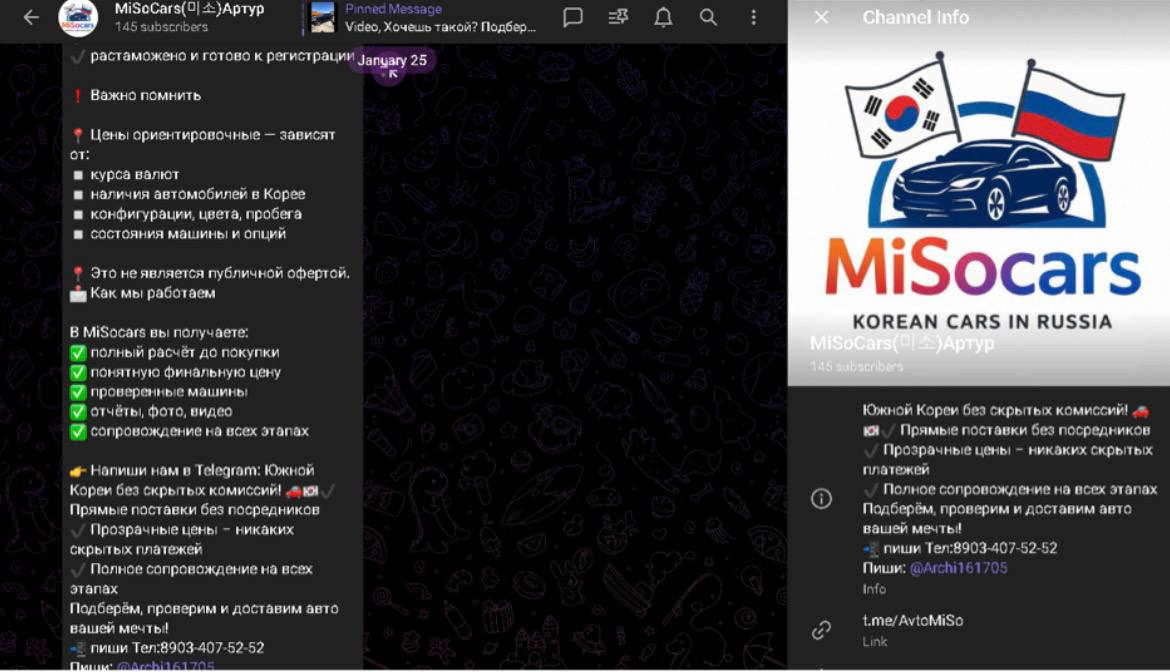The image size is (1170, 672).
Task: Open the MiSoCars channel avatar
Action: (x=78, y=18)
